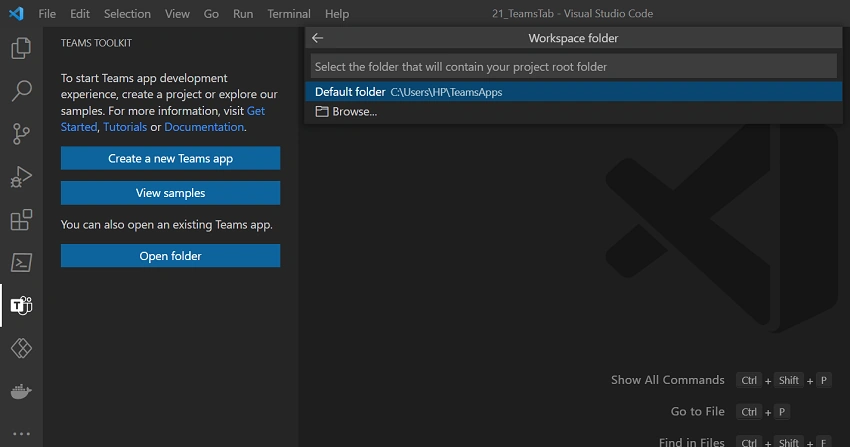Select Default folder C:\Users\HP\TeamsApps option

tap(574, 92)
